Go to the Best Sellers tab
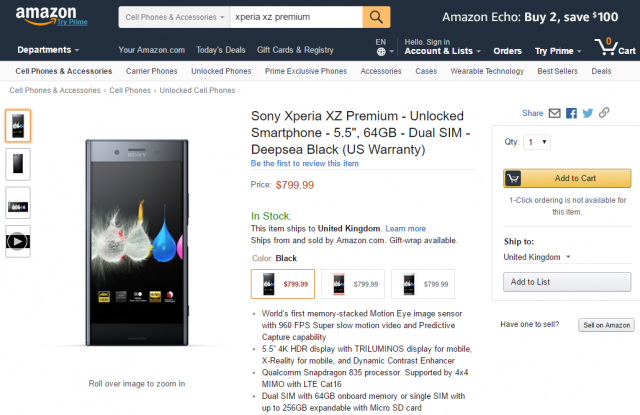 [558, 71]
